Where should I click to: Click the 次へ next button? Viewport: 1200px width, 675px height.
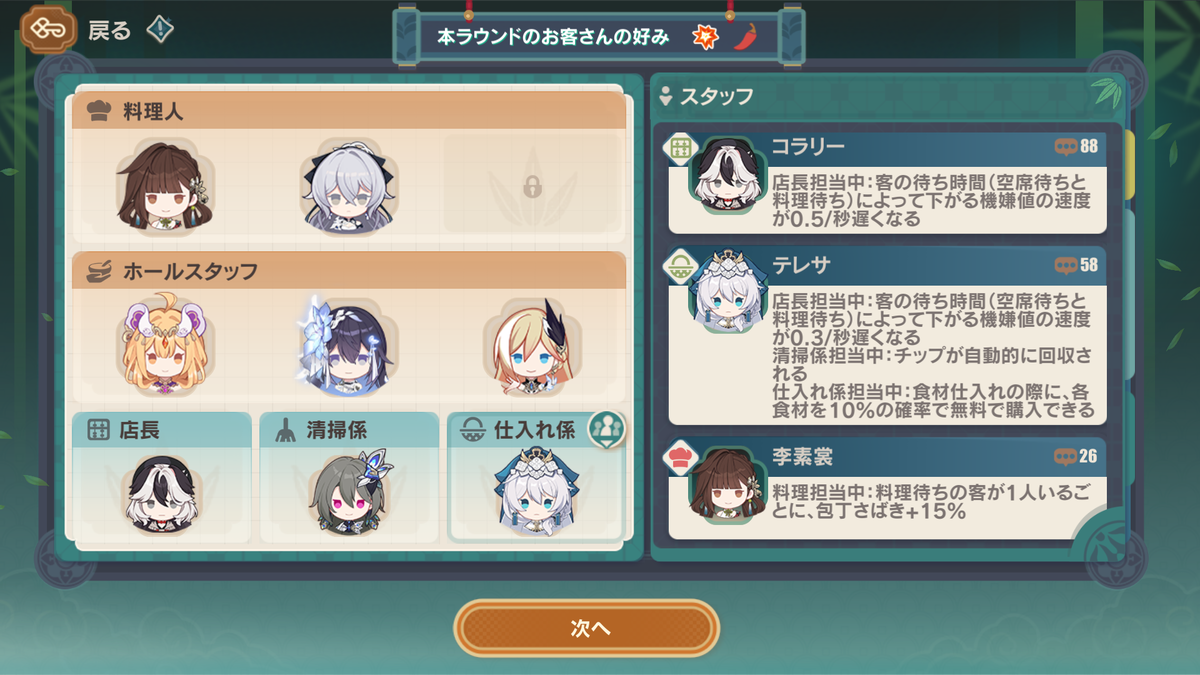(587, 629)
